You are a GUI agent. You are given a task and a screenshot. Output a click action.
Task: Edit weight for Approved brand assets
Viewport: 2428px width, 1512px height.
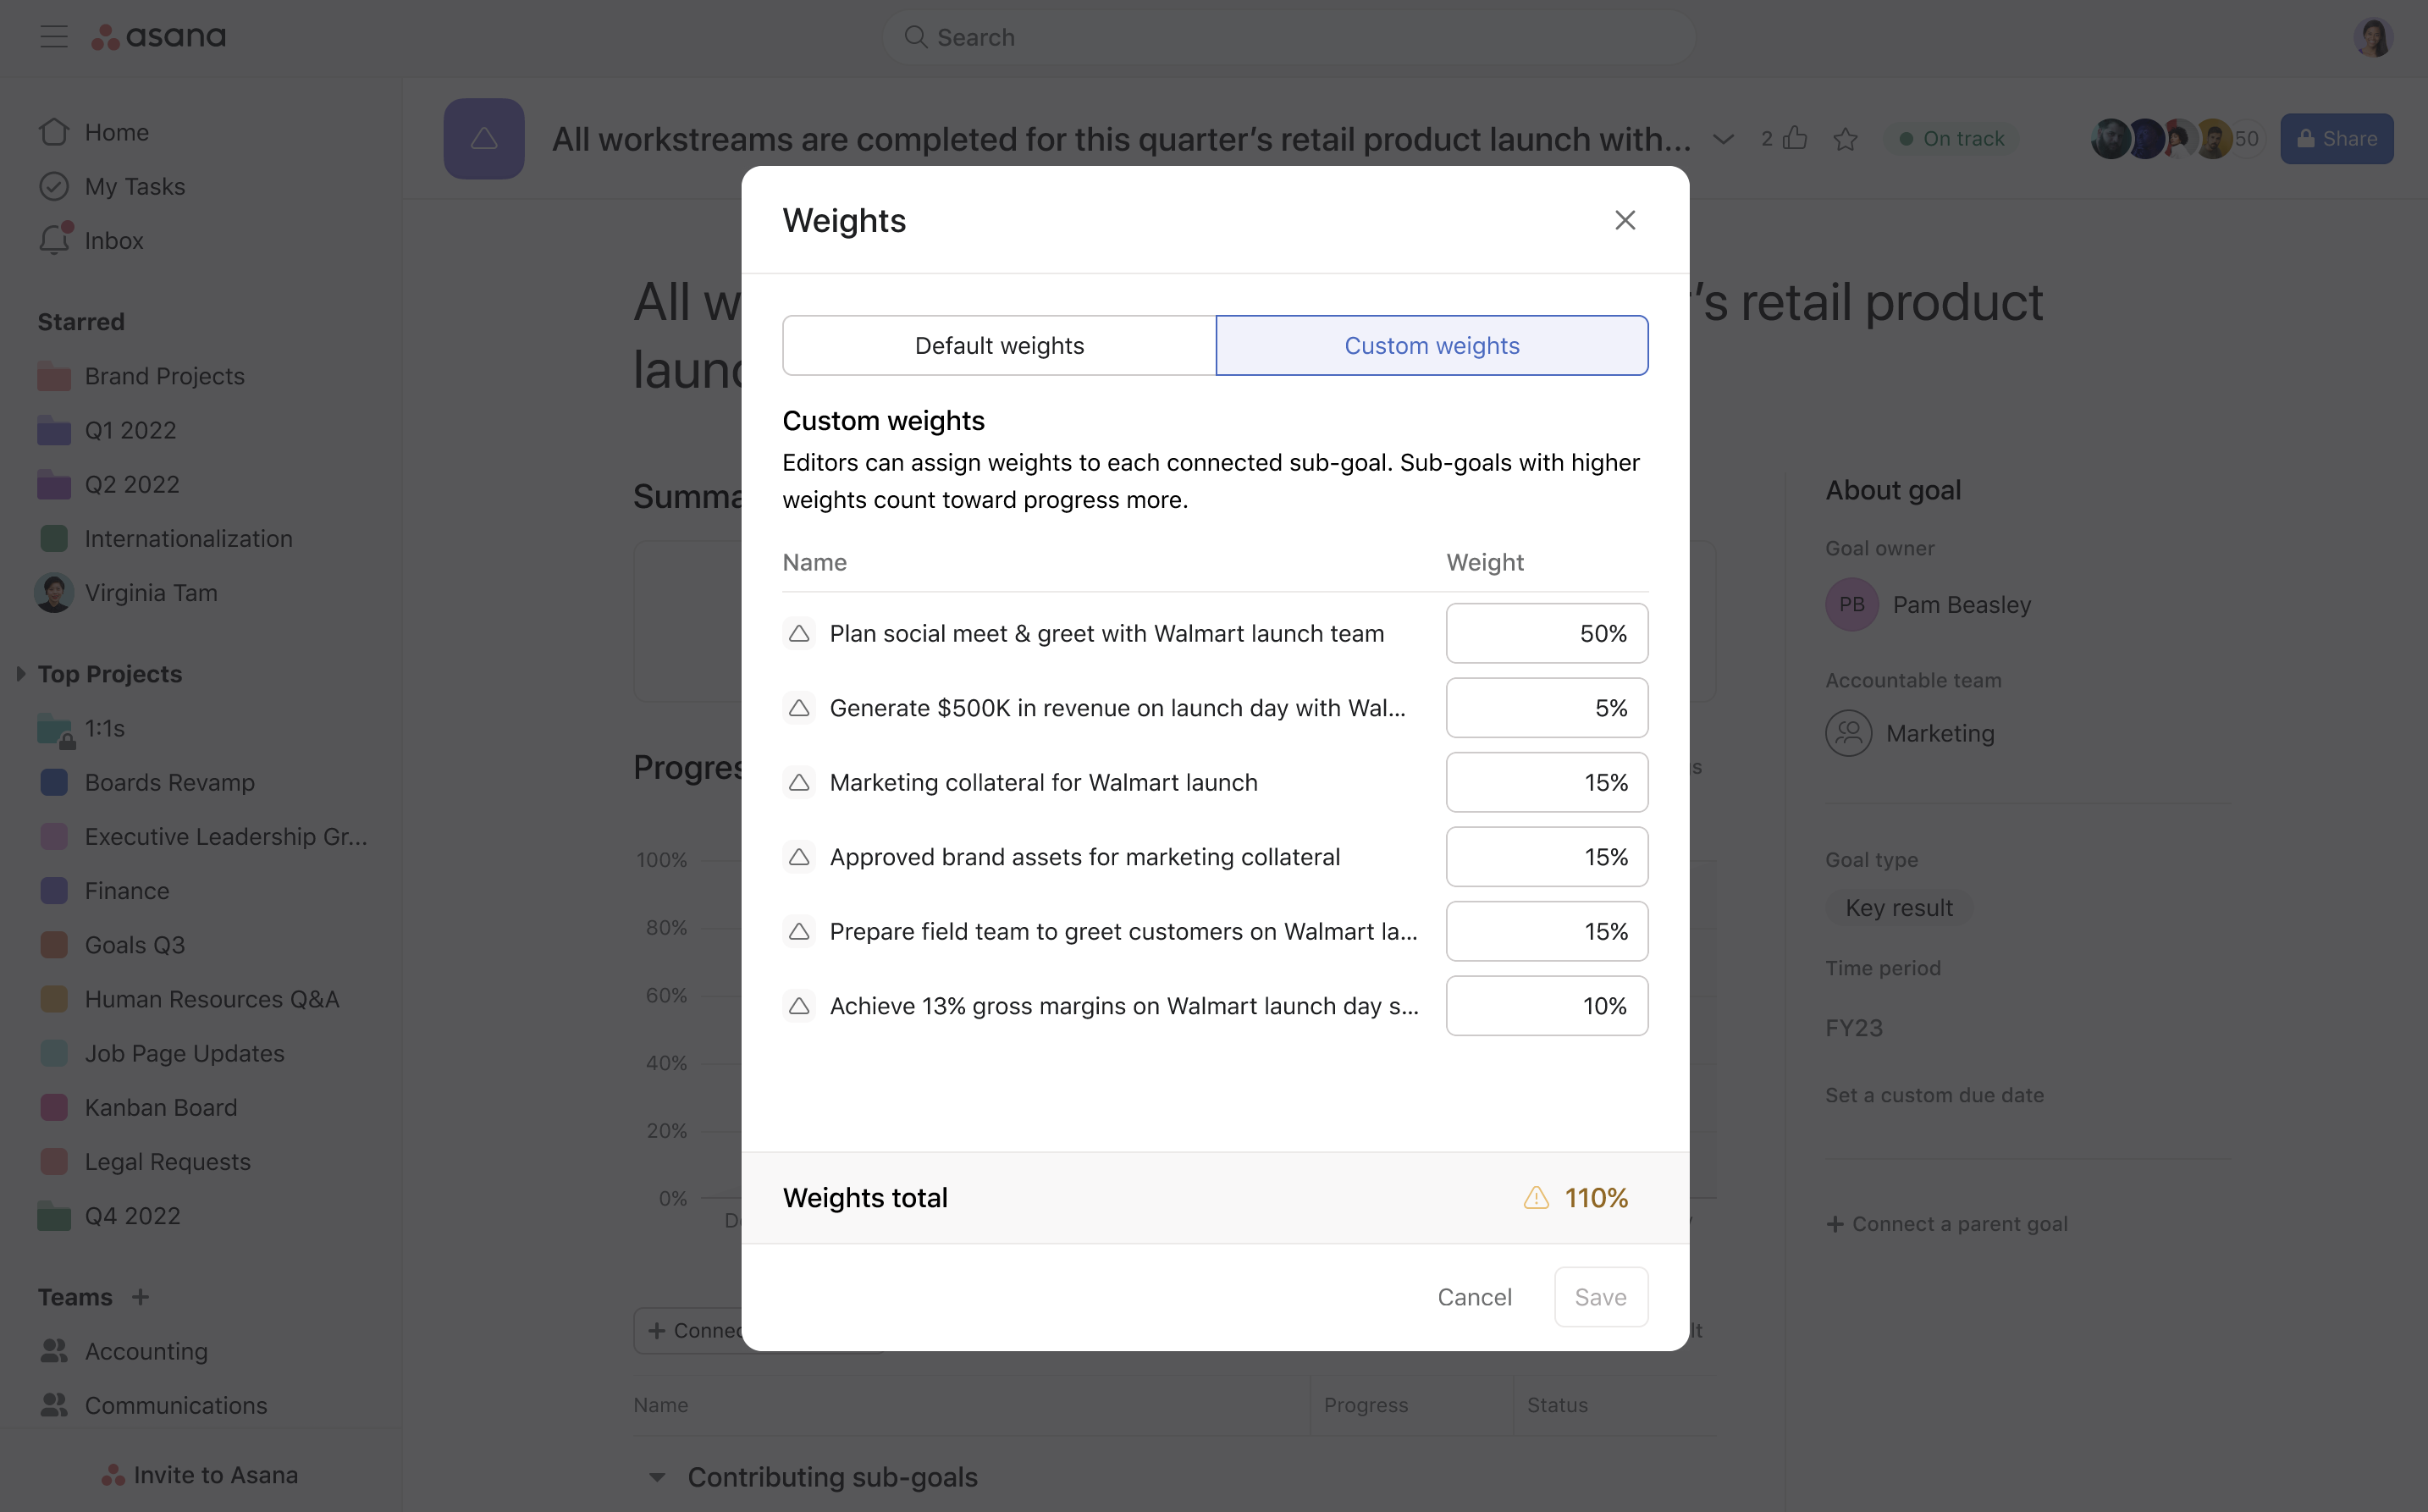pyautogui.click(x=1547, y=857)
